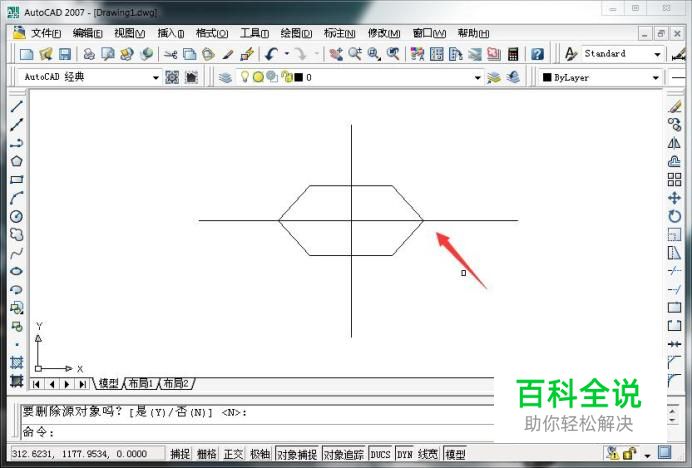Open the QuickCalc calculator
The width and height of the screenshot is (692, 468).
pyautogui.click(x=513, y=54)
